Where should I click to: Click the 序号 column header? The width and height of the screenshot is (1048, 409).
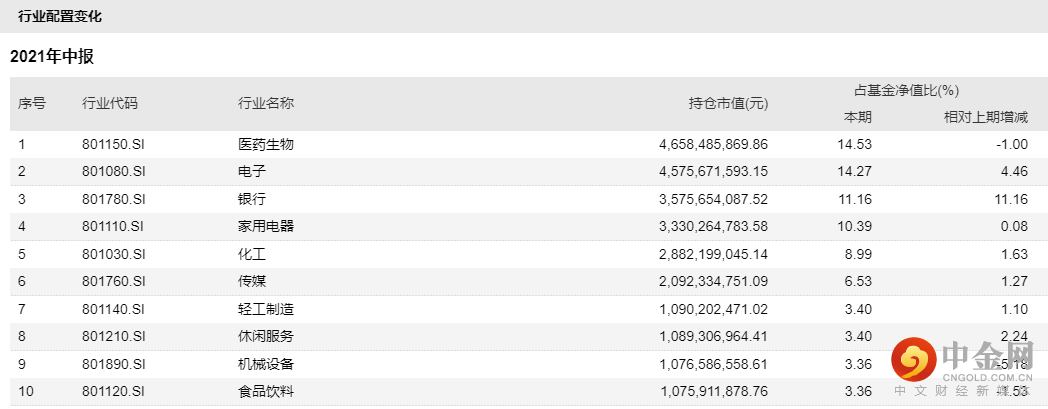pyautogui.click(x=32, y=103)
